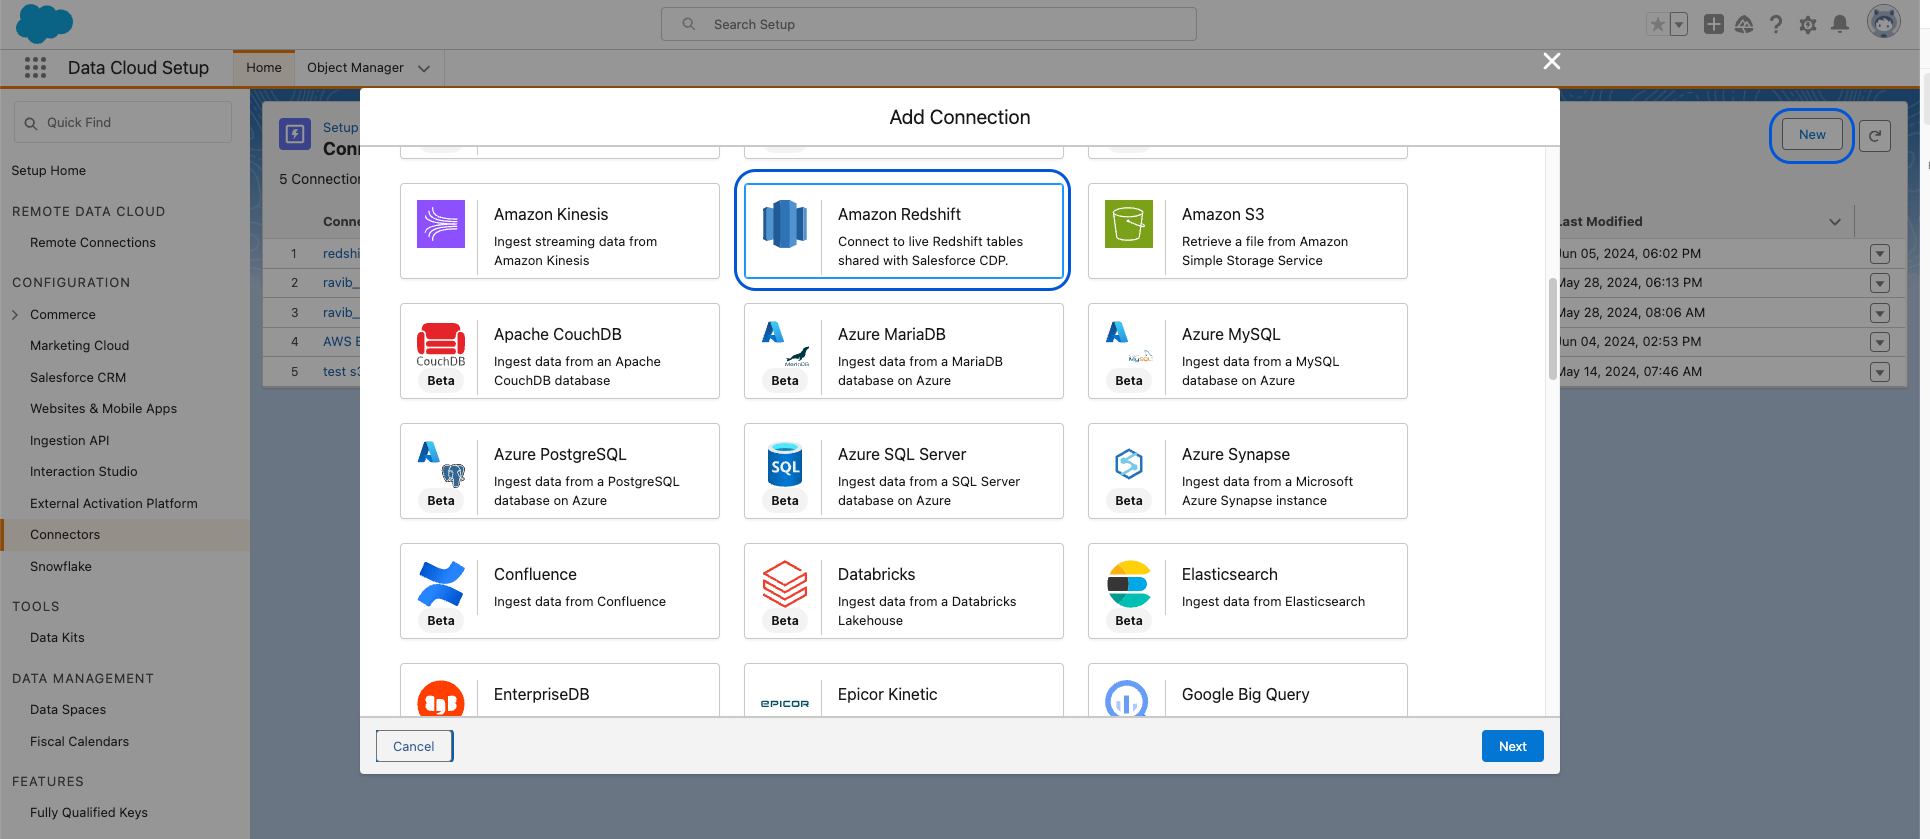1930x839 pixels.
Task: Open the Trailhead guidance icon
Action: click(1744, 24)
